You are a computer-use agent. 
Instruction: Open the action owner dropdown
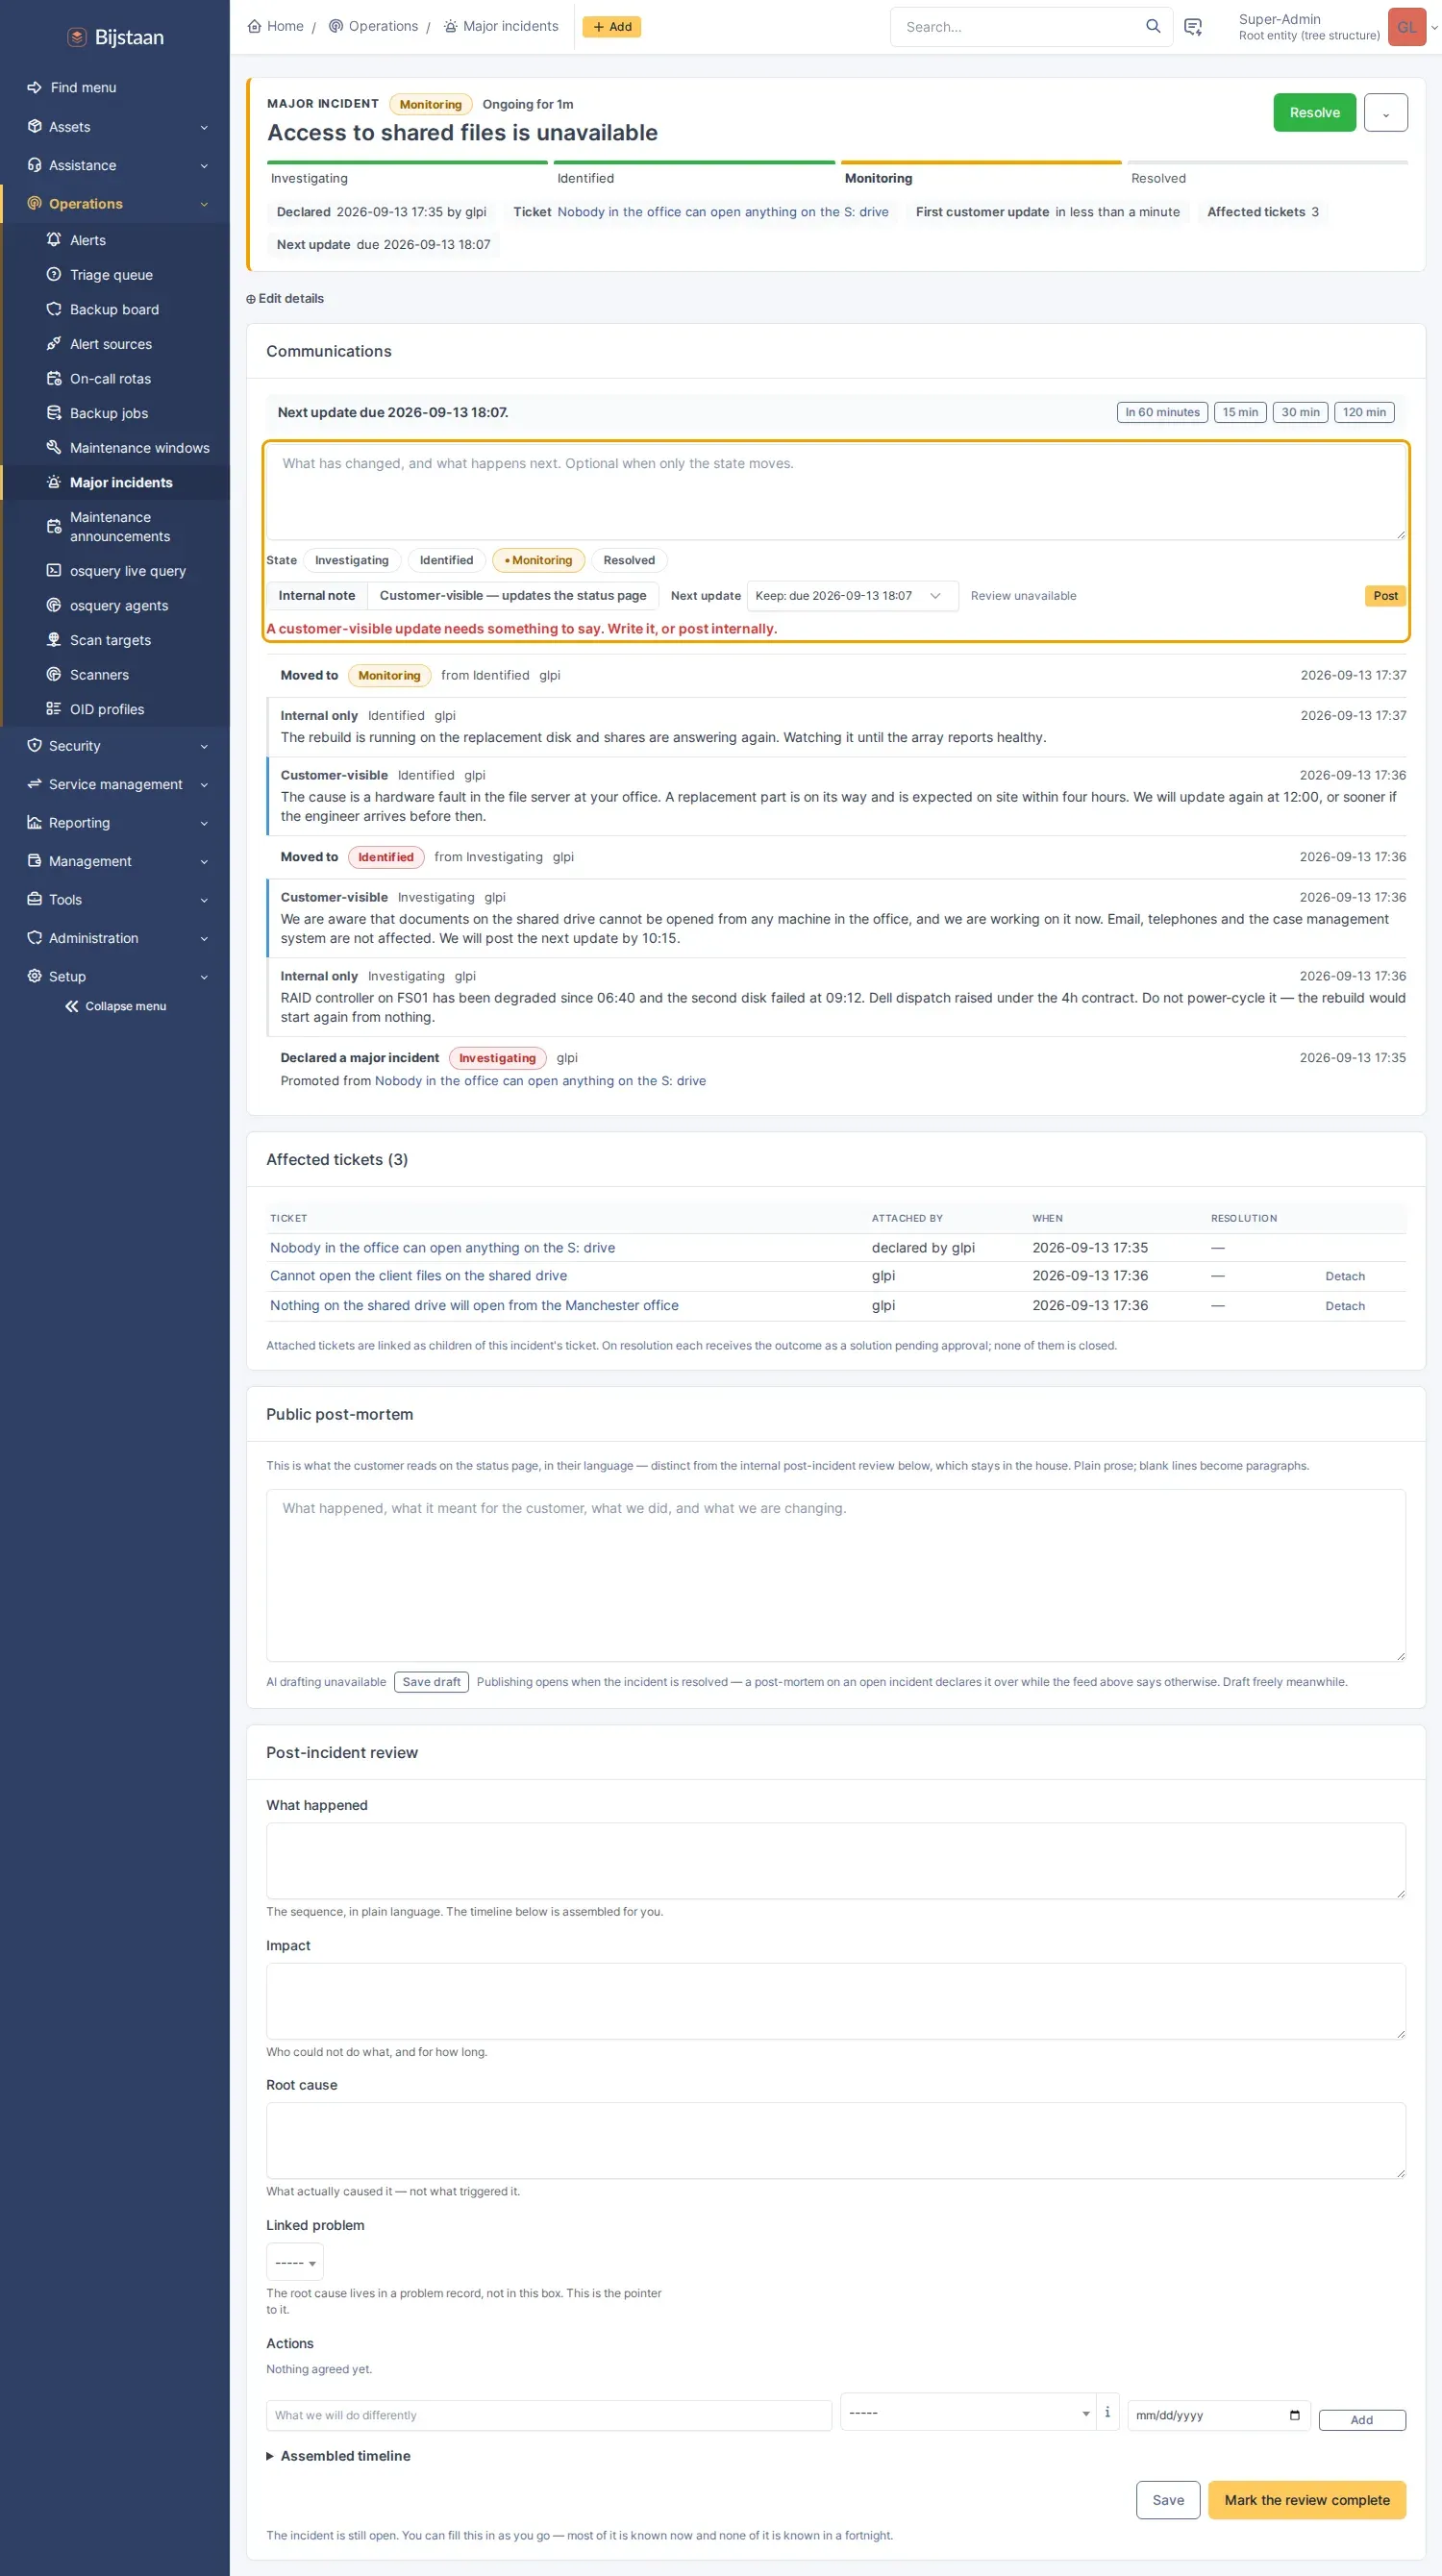point(967,2412)
